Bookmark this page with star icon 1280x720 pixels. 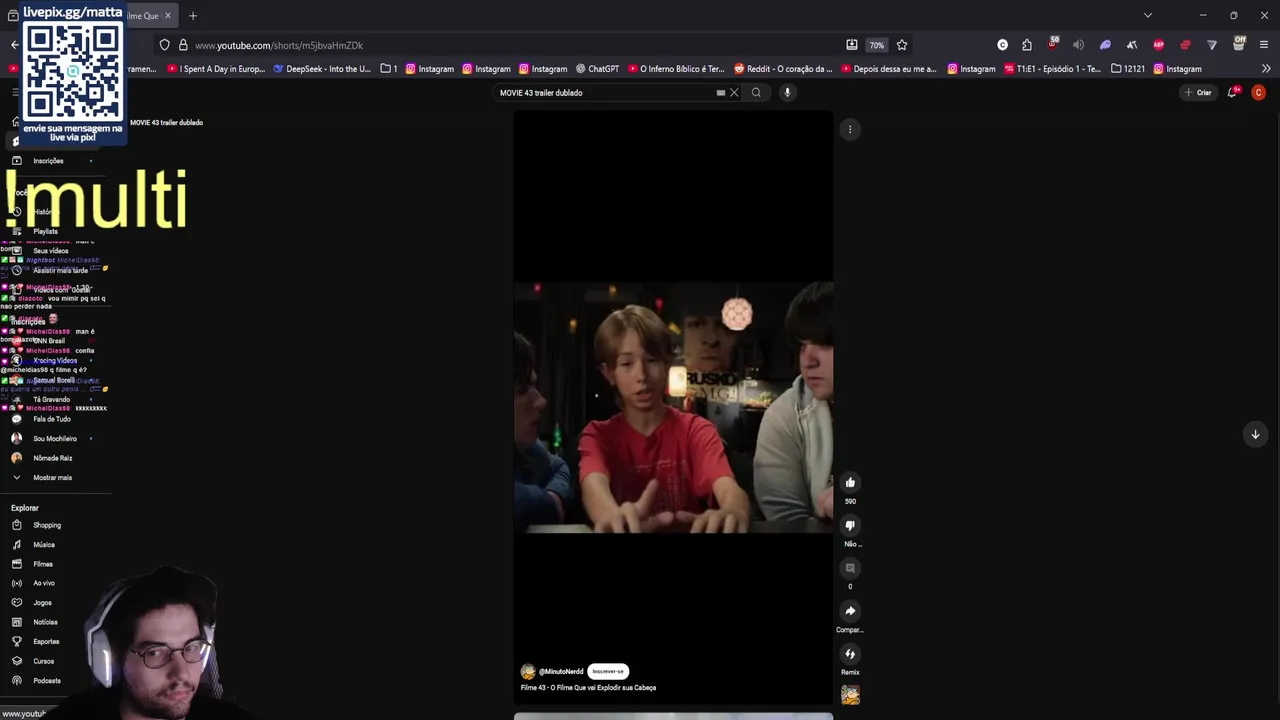point(902,45)
